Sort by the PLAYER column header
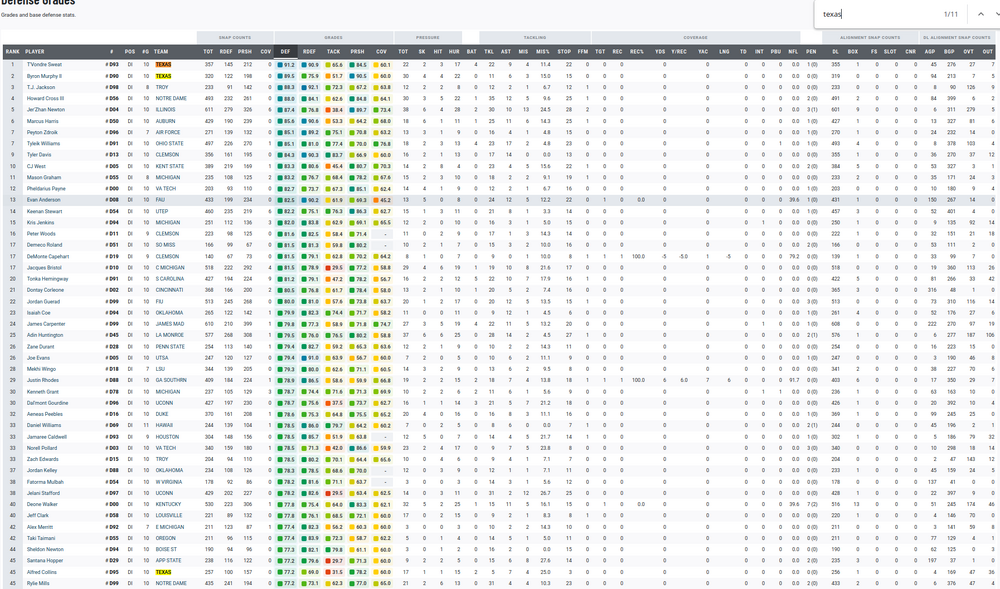The height and width of the screenshot is (589, 1000). [36, 51]
